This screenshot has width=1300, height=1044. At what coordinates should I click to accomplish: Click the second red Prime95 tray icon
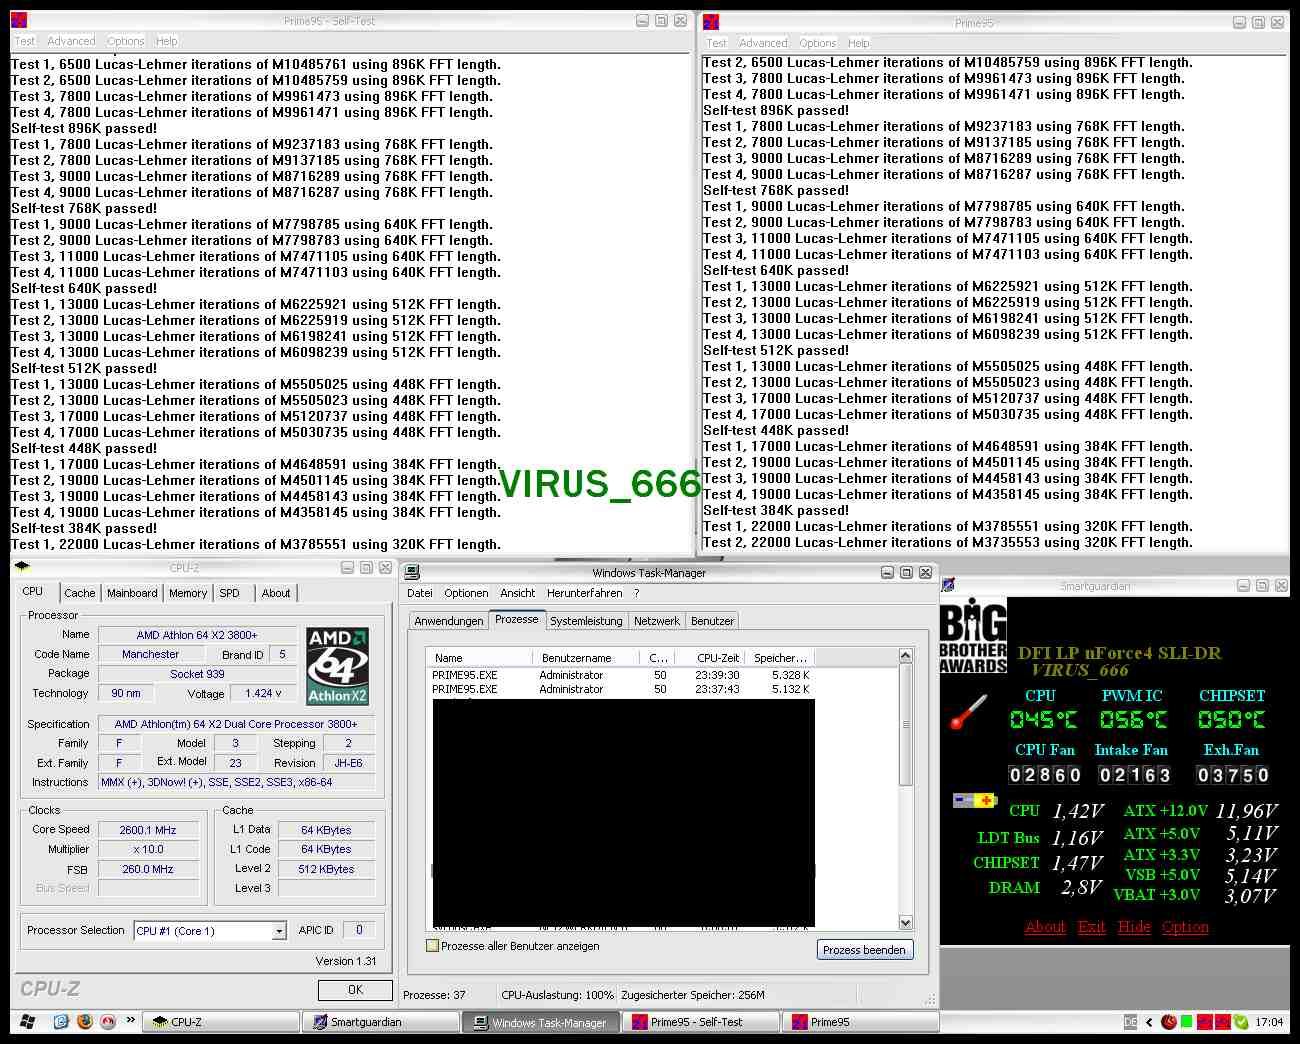click(1223, 1022)
